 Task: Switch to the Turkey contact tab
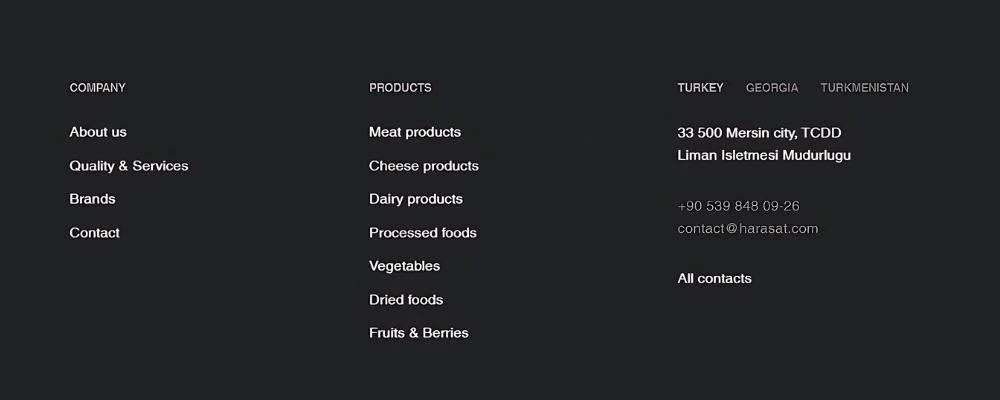700,88
